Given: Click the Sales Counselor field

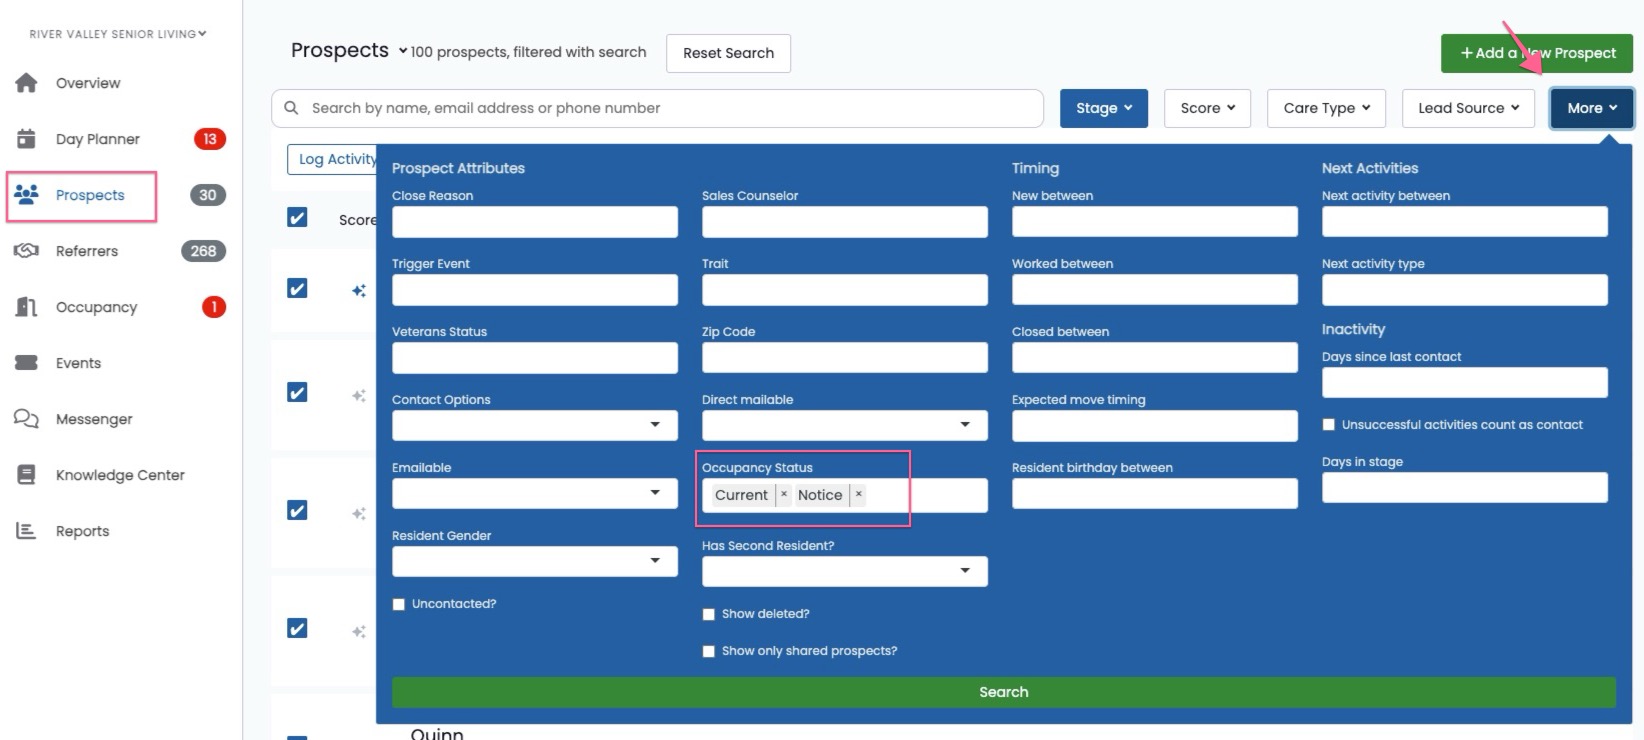Looking at the screenshot, I should point(845,222).
